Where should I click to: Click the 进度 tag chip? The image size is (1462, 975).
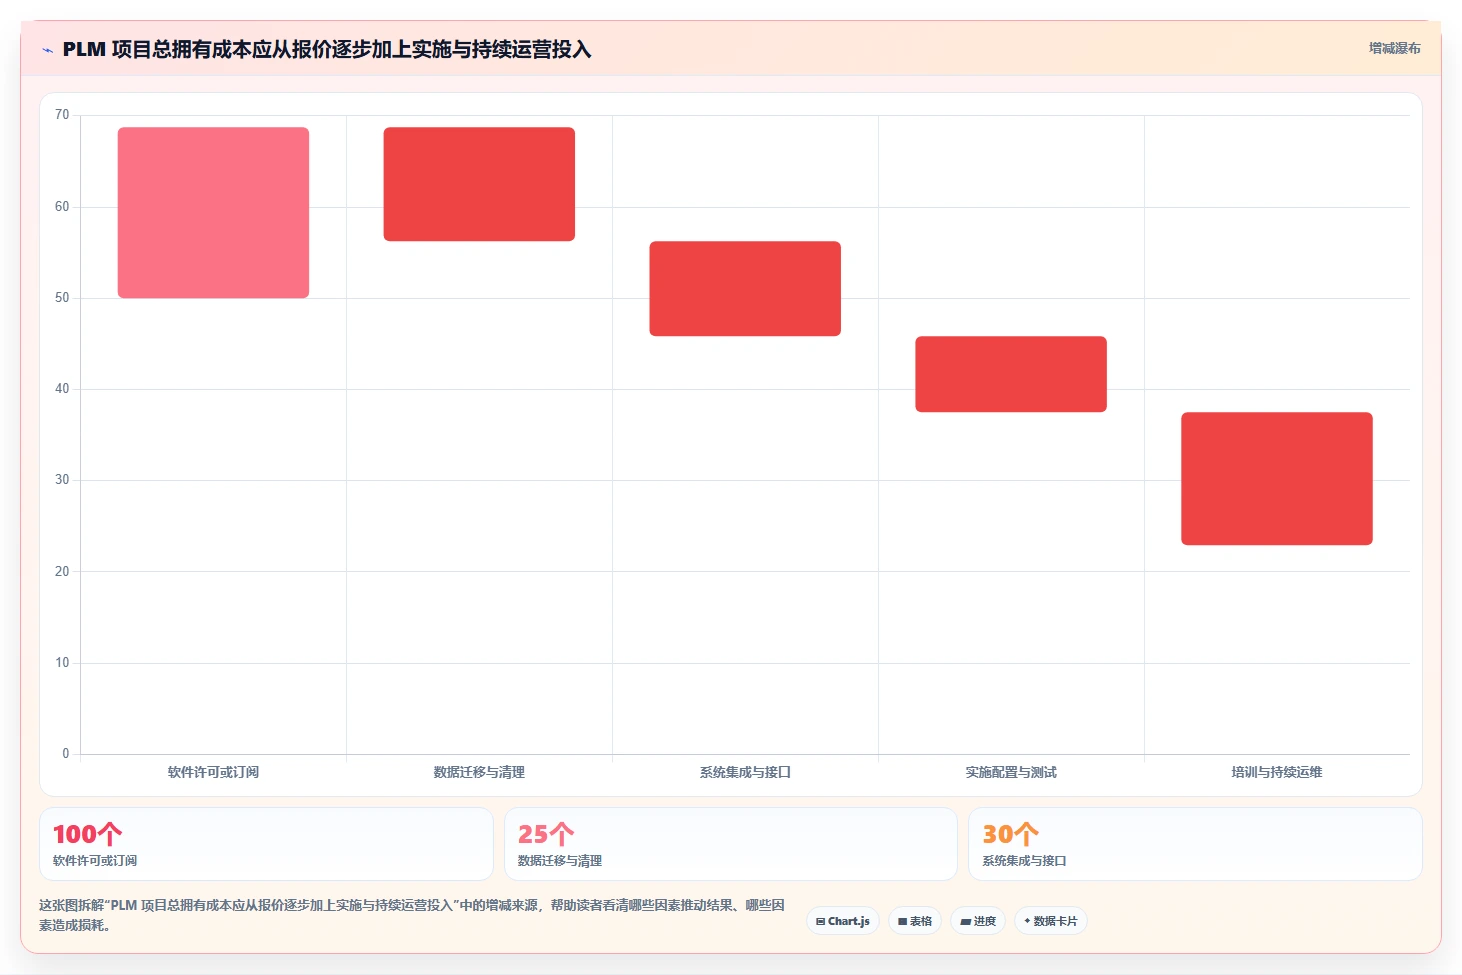(978, 921)
